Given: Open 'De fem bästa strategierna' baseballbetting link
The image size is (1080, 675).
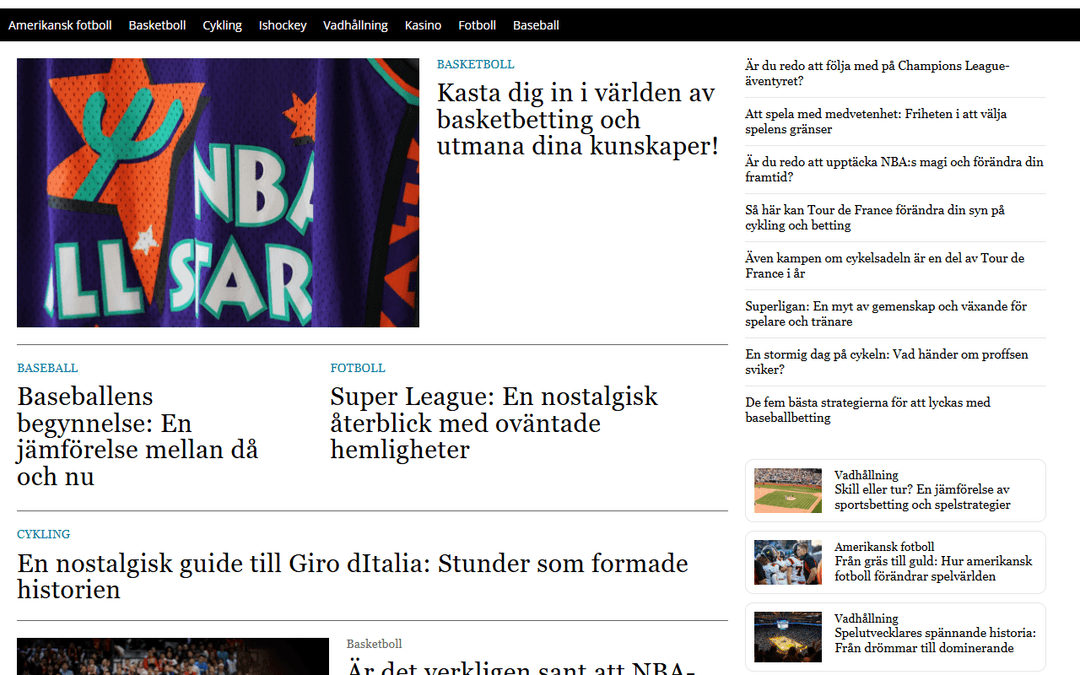Looking at the screenshot, I should [868, 411].
